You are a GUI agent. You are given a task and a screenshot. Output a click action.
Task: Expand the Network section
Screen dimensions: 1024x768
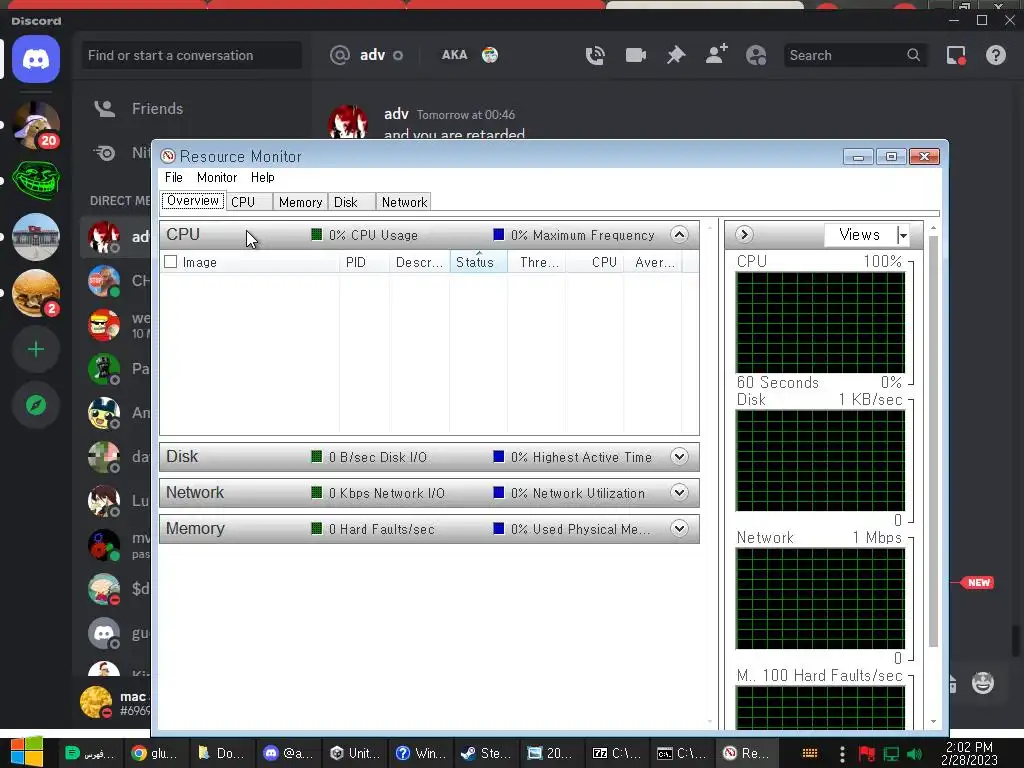click(x=679, y=492)
